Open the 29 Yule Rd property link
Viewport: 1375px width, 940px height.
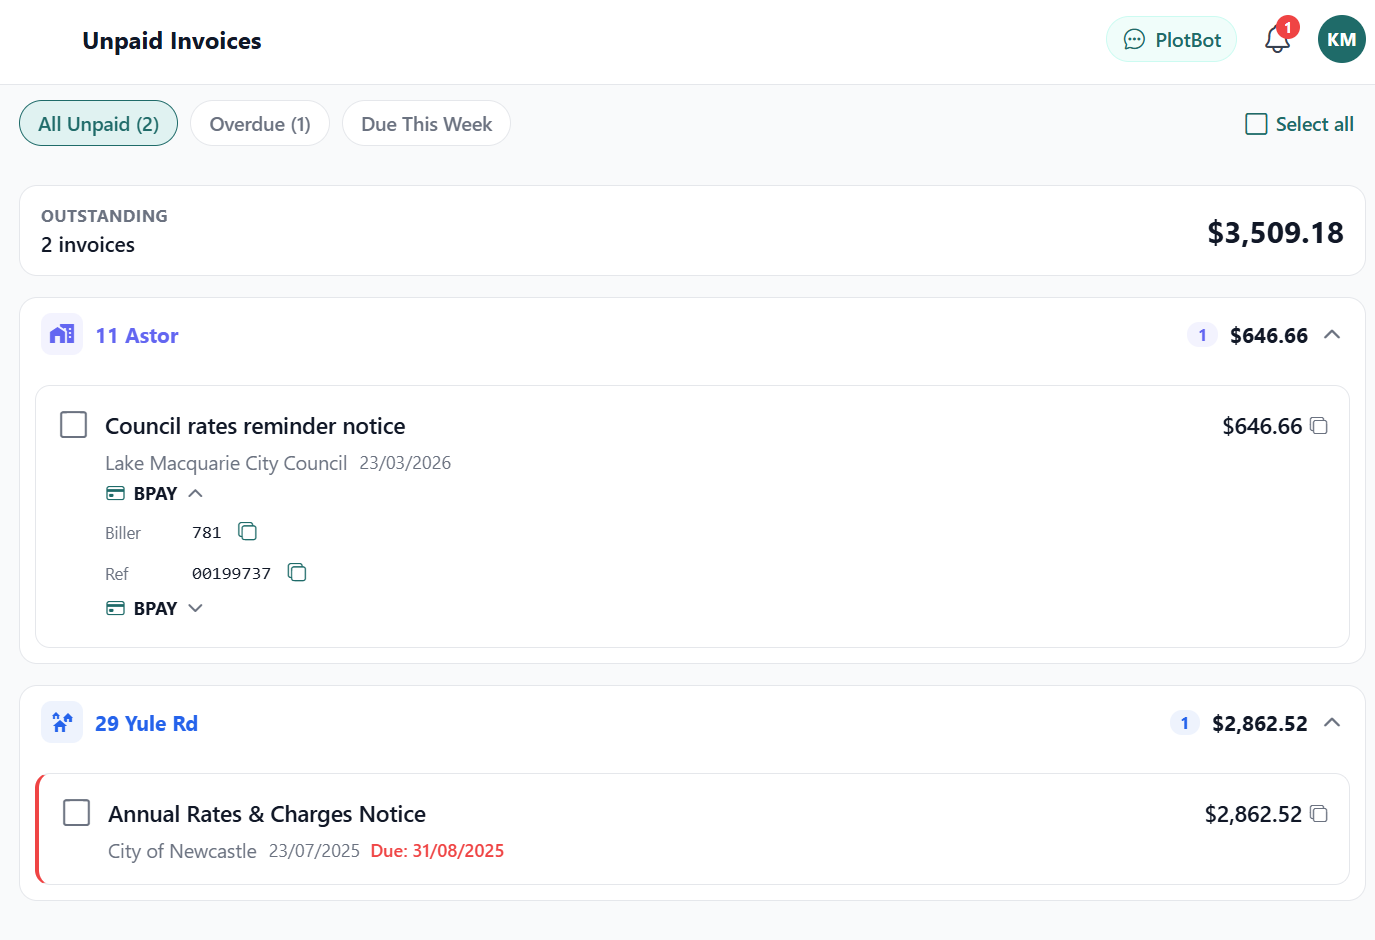coord(146,724)
